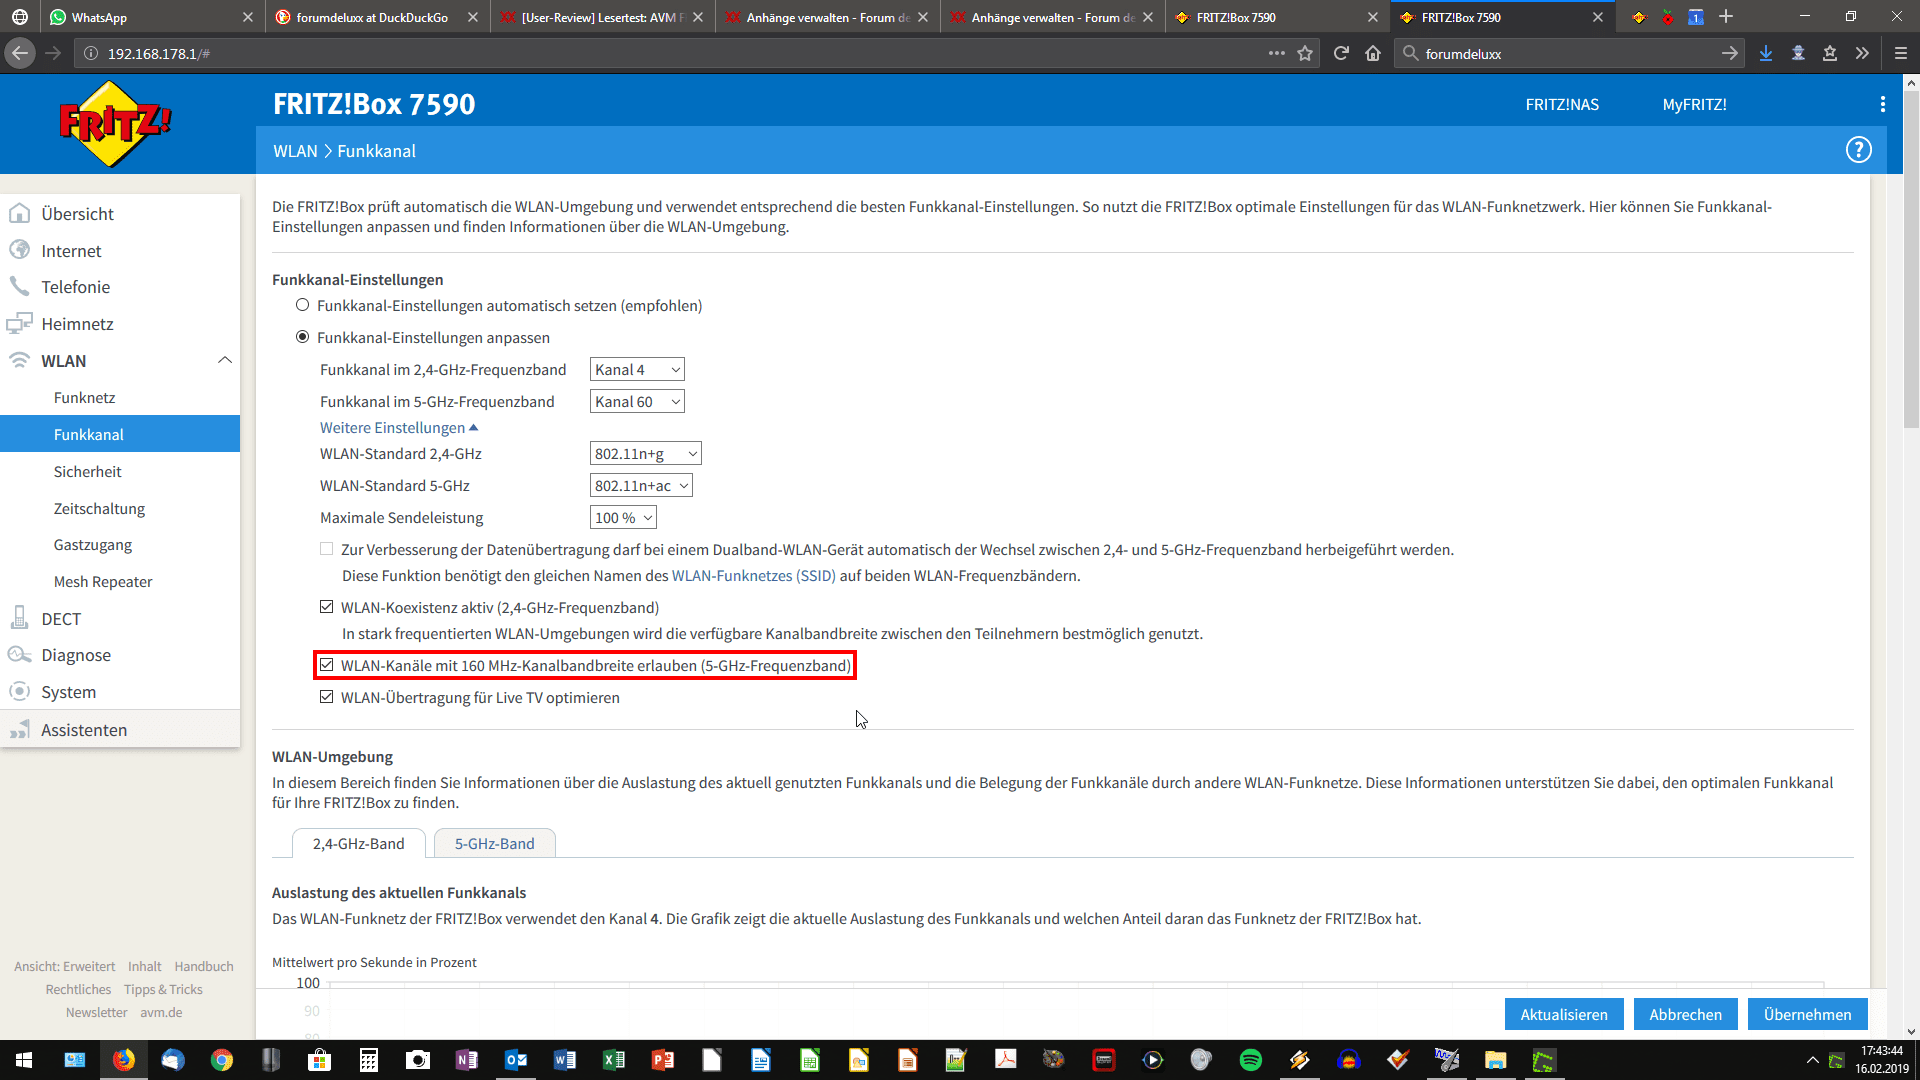Toggle WLAN-Koexistenz aktiv checkbox
The width and height of the screenshot is (1920, 1080).
(326, 607)
